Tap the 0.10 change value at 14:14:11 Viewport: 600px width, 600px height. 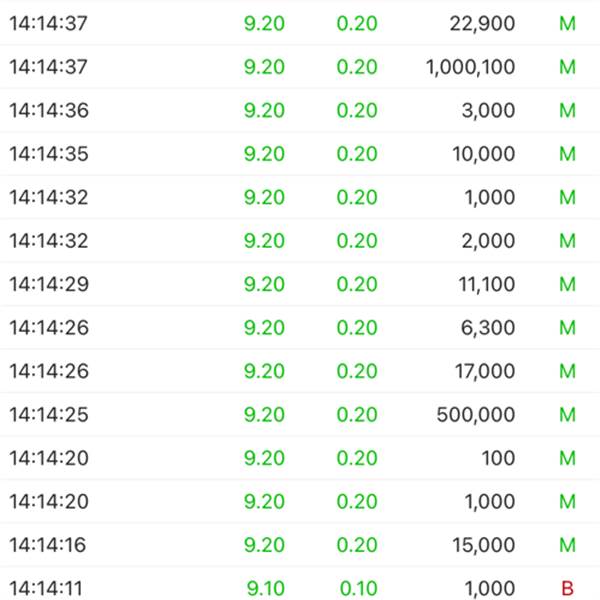(x=359, y=588)
